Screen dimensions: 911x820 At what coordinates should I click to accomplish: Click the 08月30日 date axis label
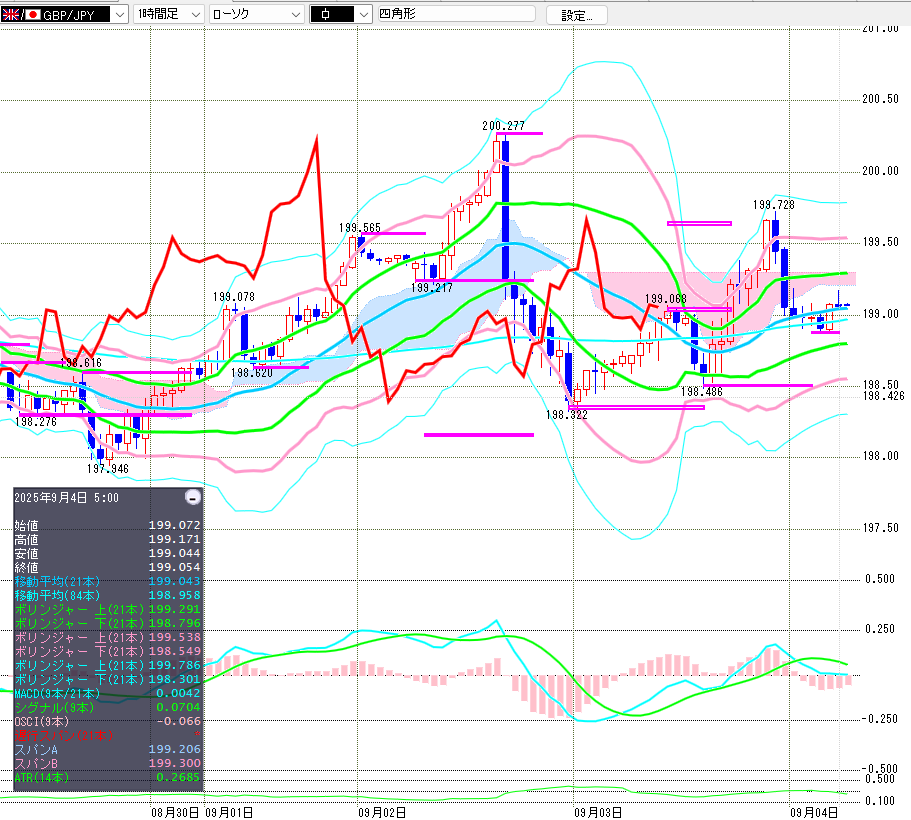[x=175, y=812]
